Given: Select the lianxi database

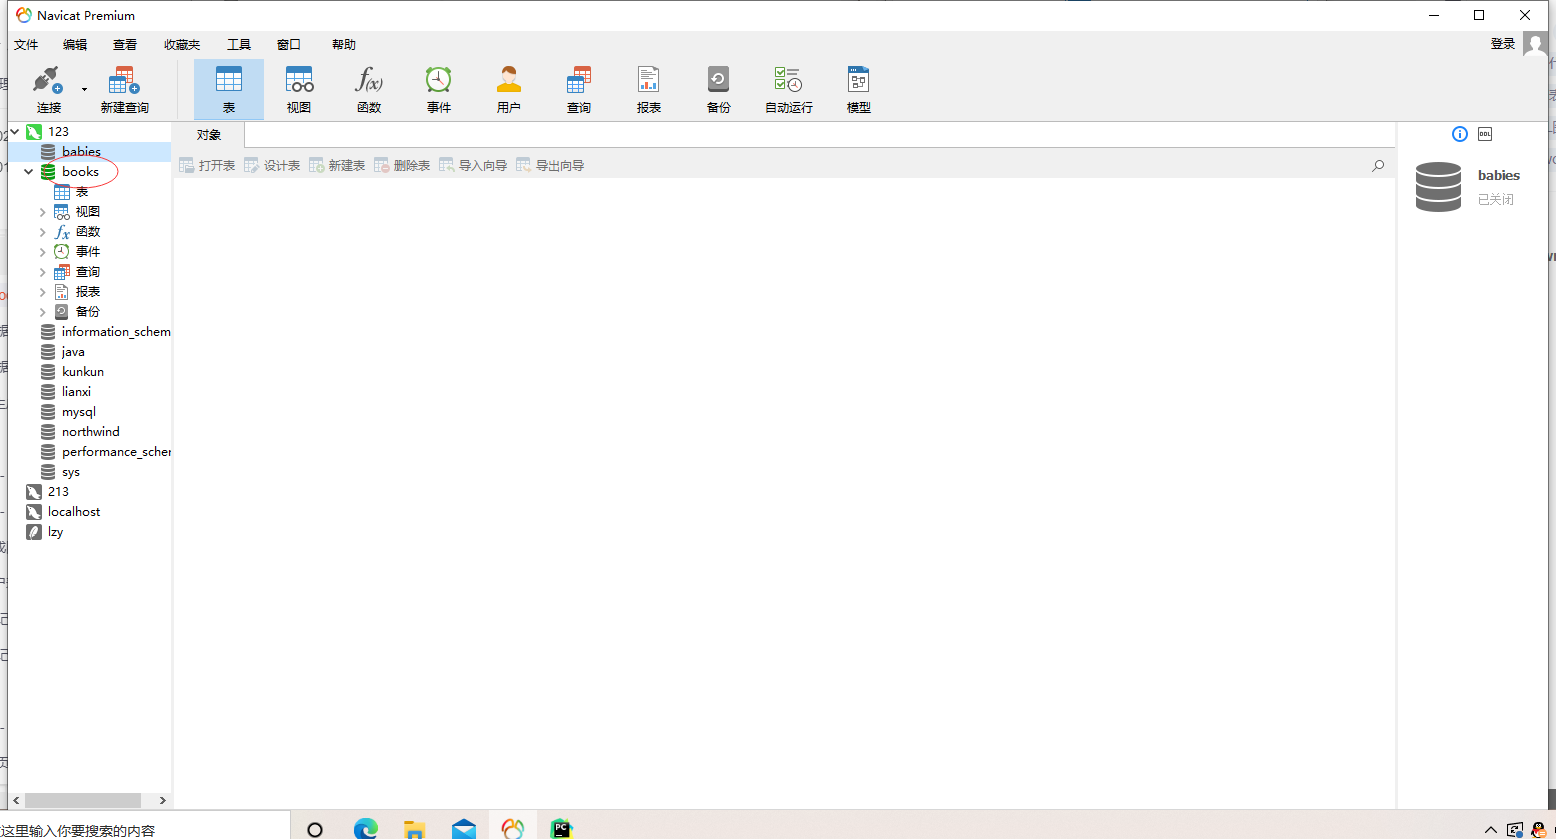Looking at the screenshot, I should tap(76, 392).
